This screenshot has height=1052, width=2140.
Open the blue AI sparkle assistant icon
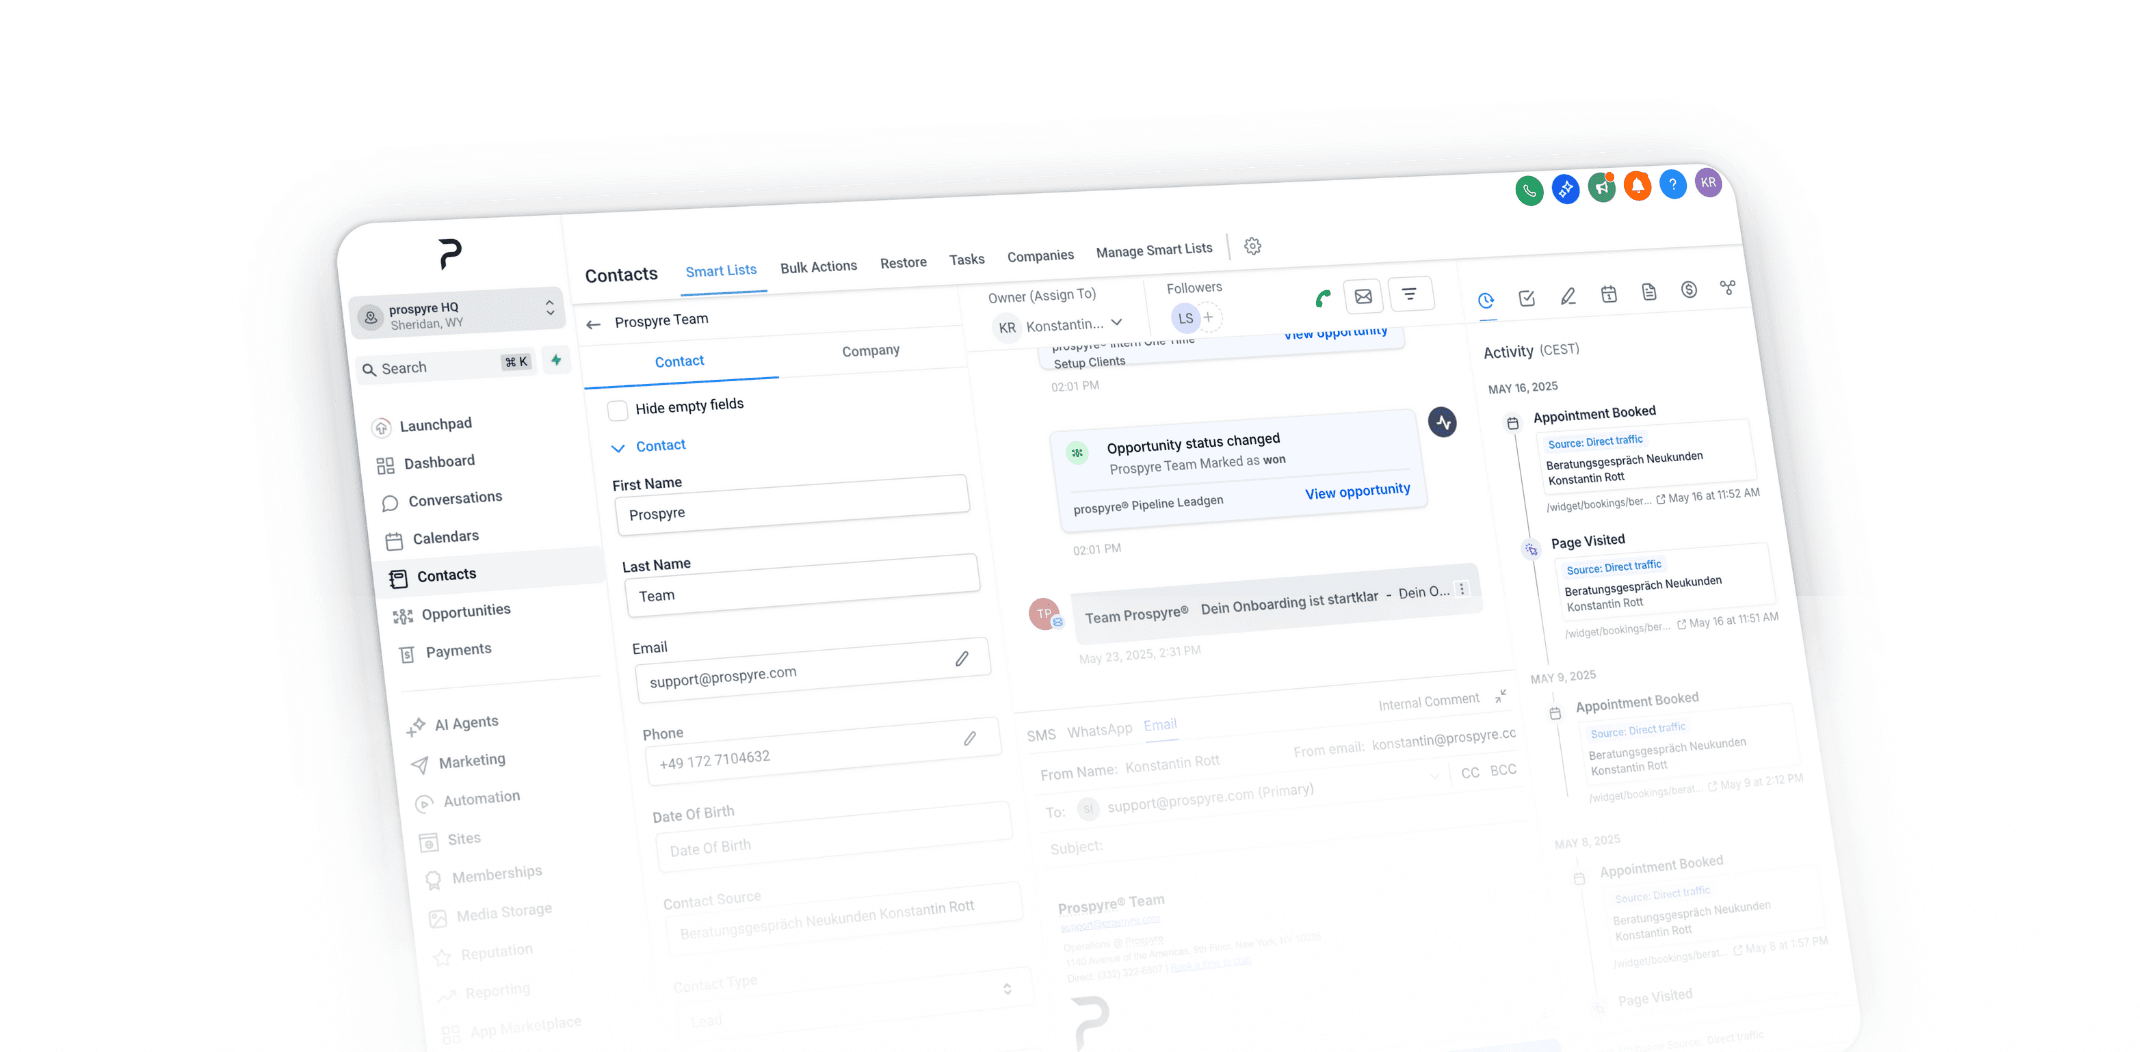coord(1566,188)
